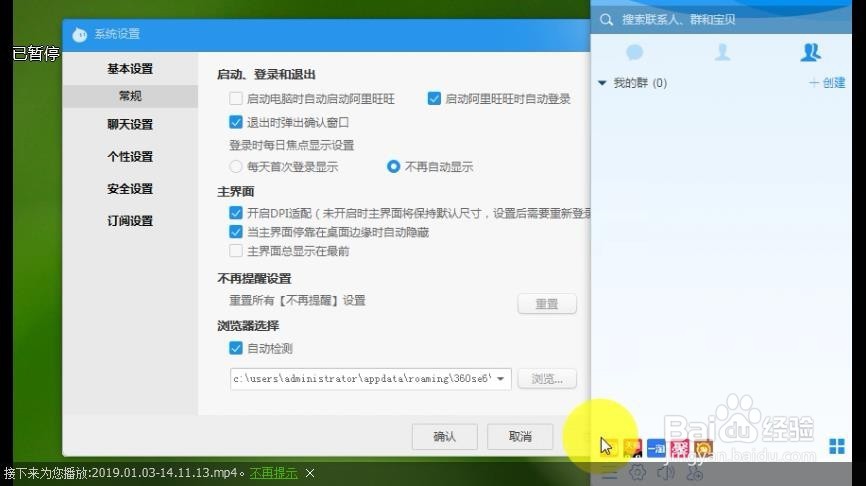The width and height of the screenshot is (866, 486).
Task: Open the browser path dropdown arrow
Action: [500, 379]
